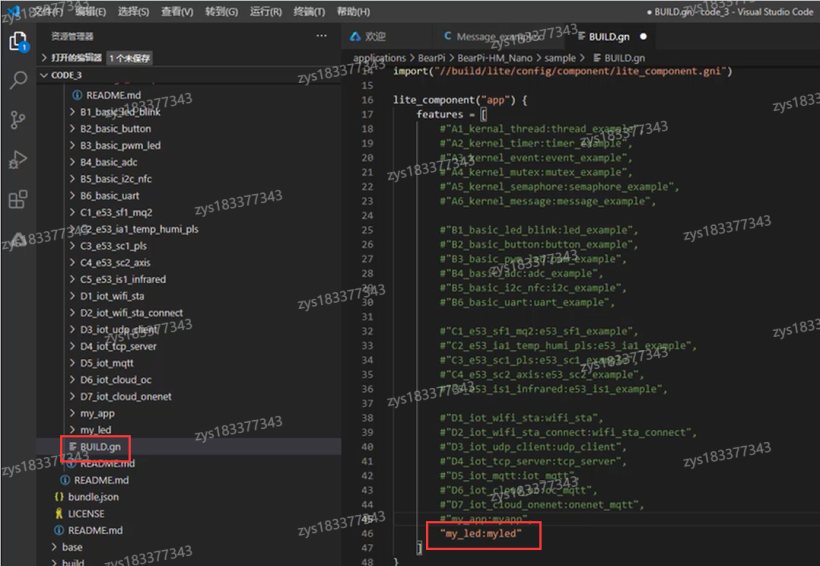
Task: Expand the my_led folder
Action: pos(95,430)
